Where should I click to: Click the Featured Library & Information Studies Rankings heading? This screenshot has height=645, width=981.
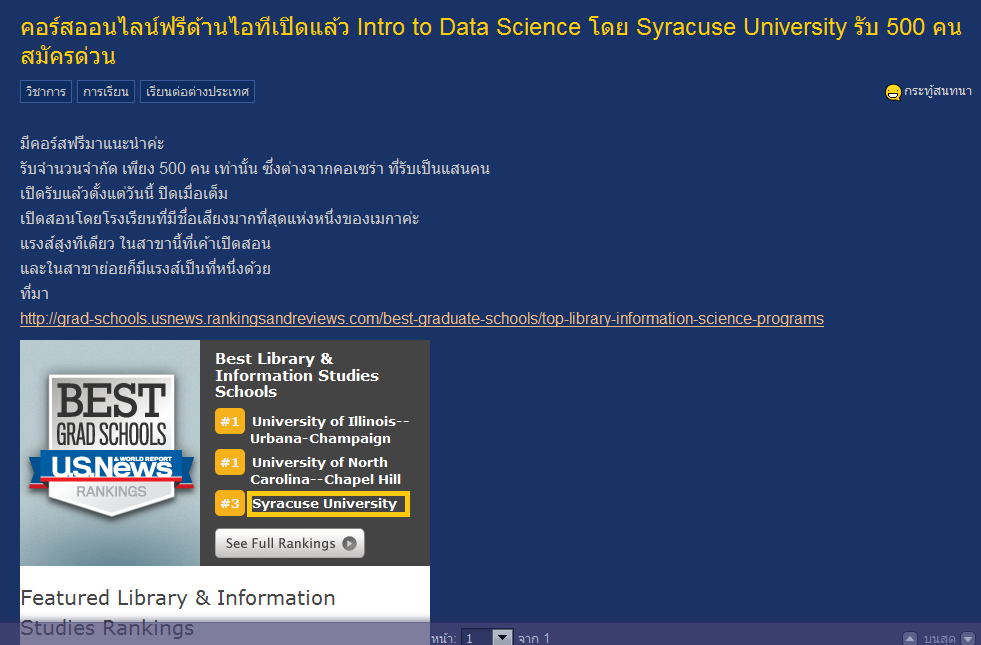(x=178, y=612)
